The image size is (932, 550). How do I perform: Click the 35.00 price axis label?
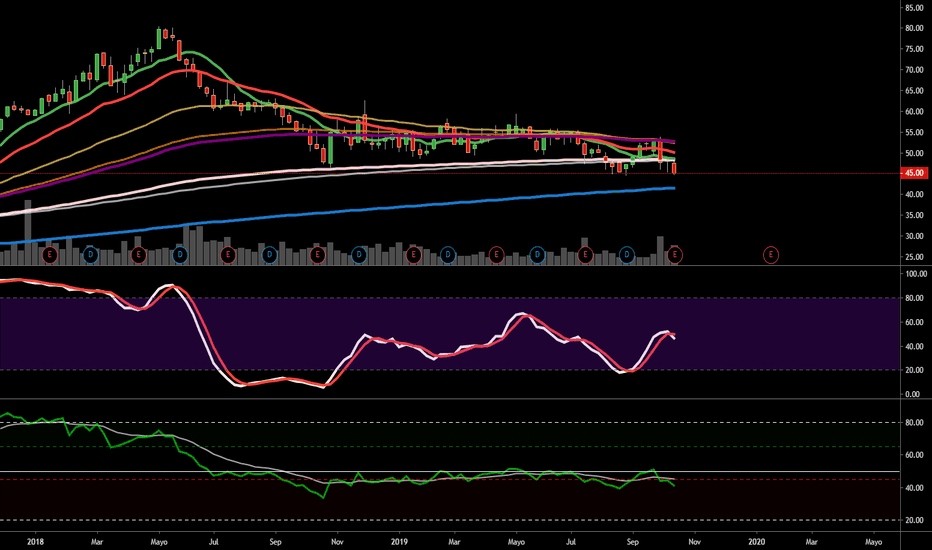coord(914,215)
